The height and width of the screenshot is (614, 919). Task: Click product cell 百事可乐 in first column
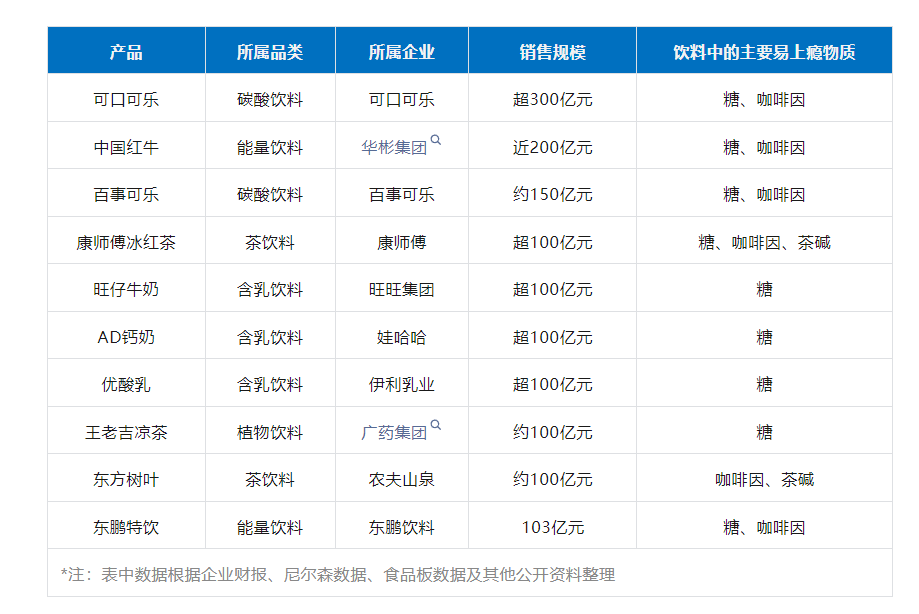coord(126,195)
